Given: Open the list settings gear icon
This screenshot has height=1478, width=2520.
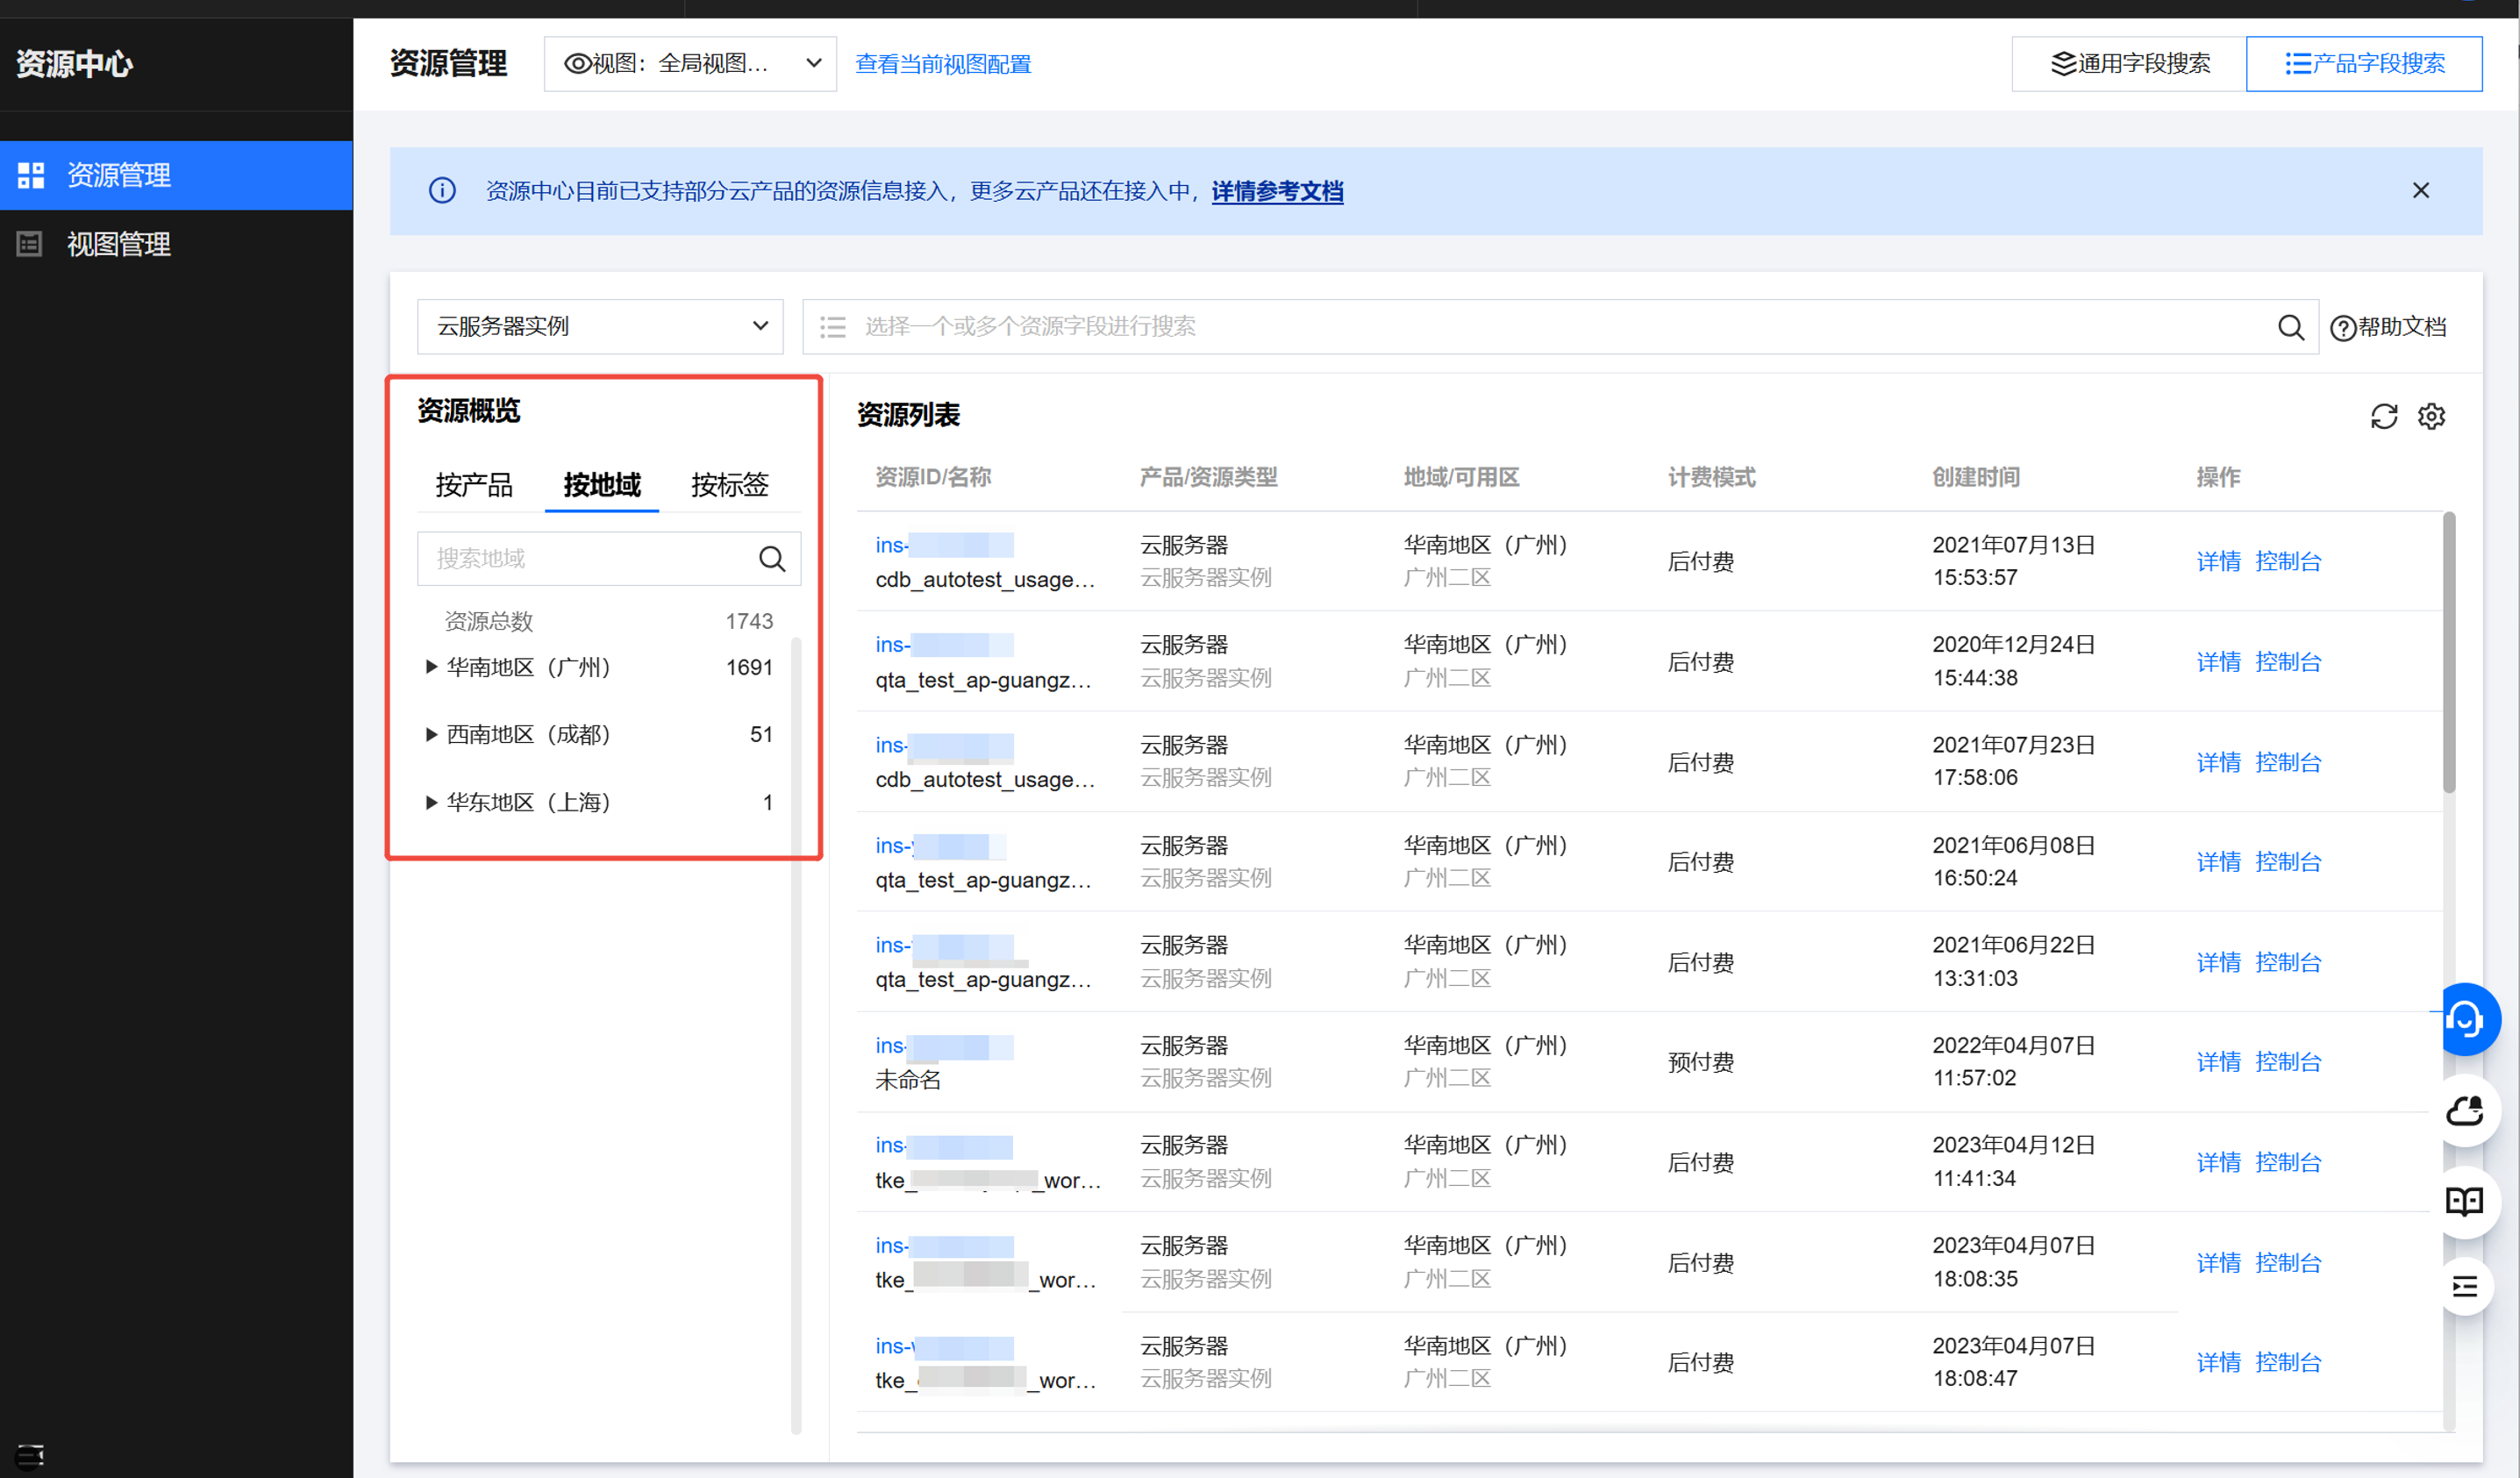Looking at the screenshot, I should pos(2431,416).
